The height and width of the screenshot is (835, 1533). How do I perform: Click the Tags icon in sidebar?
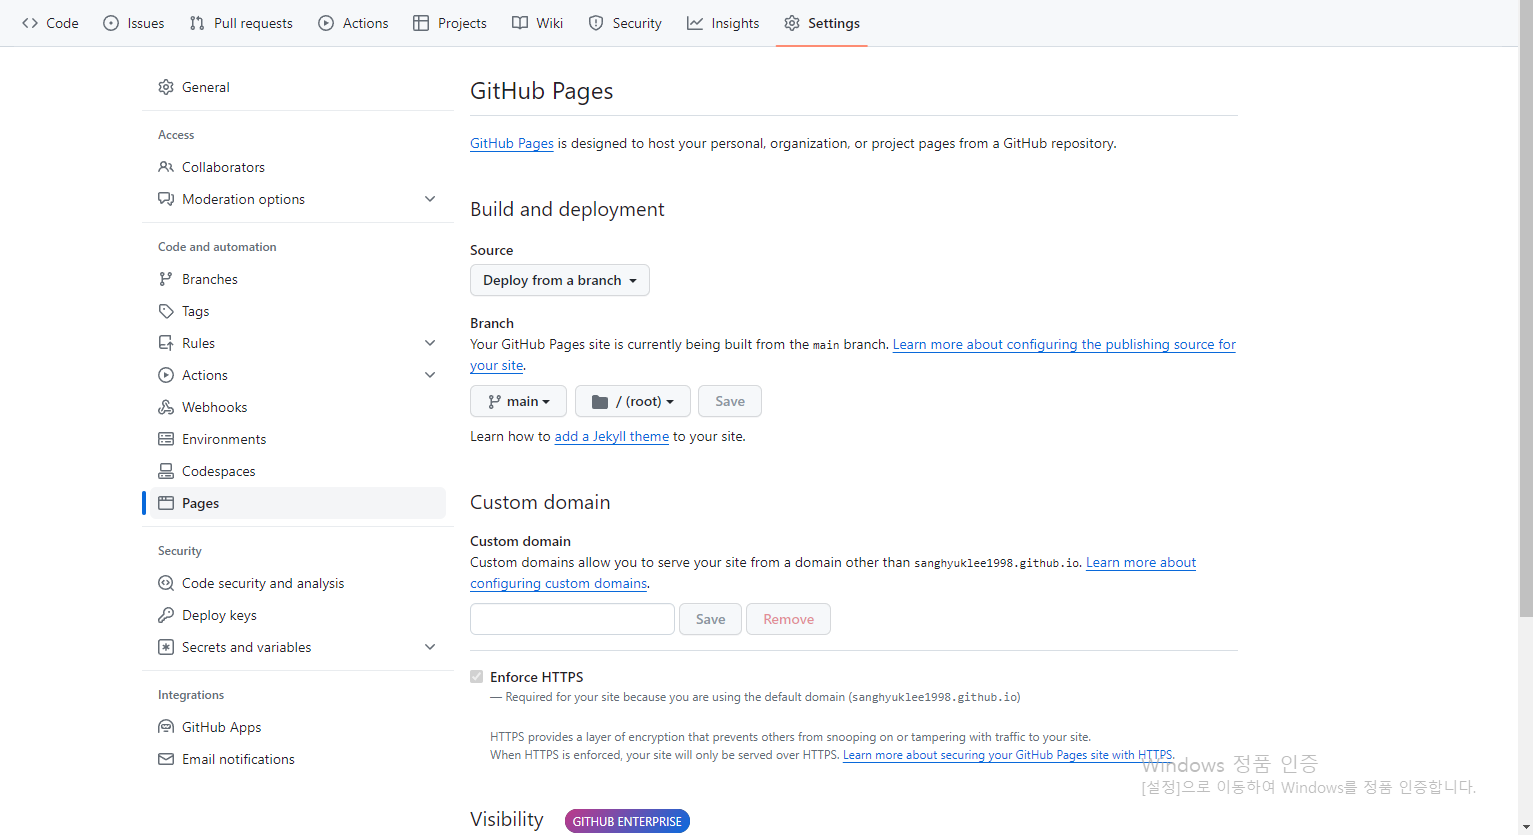(x=166, y=311)
